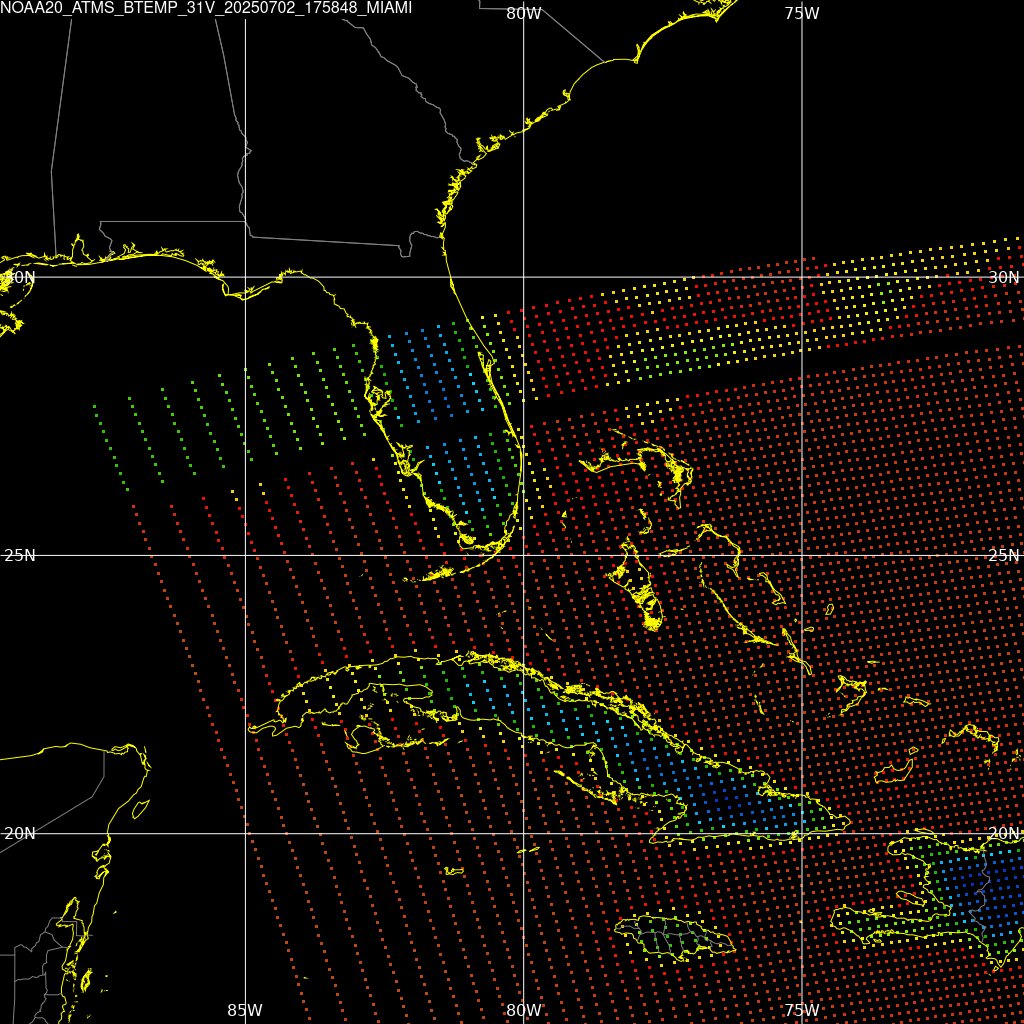Click the left-side 20N latitude label
Viewport: 1024px width, 1024px height.
(20, 833)
